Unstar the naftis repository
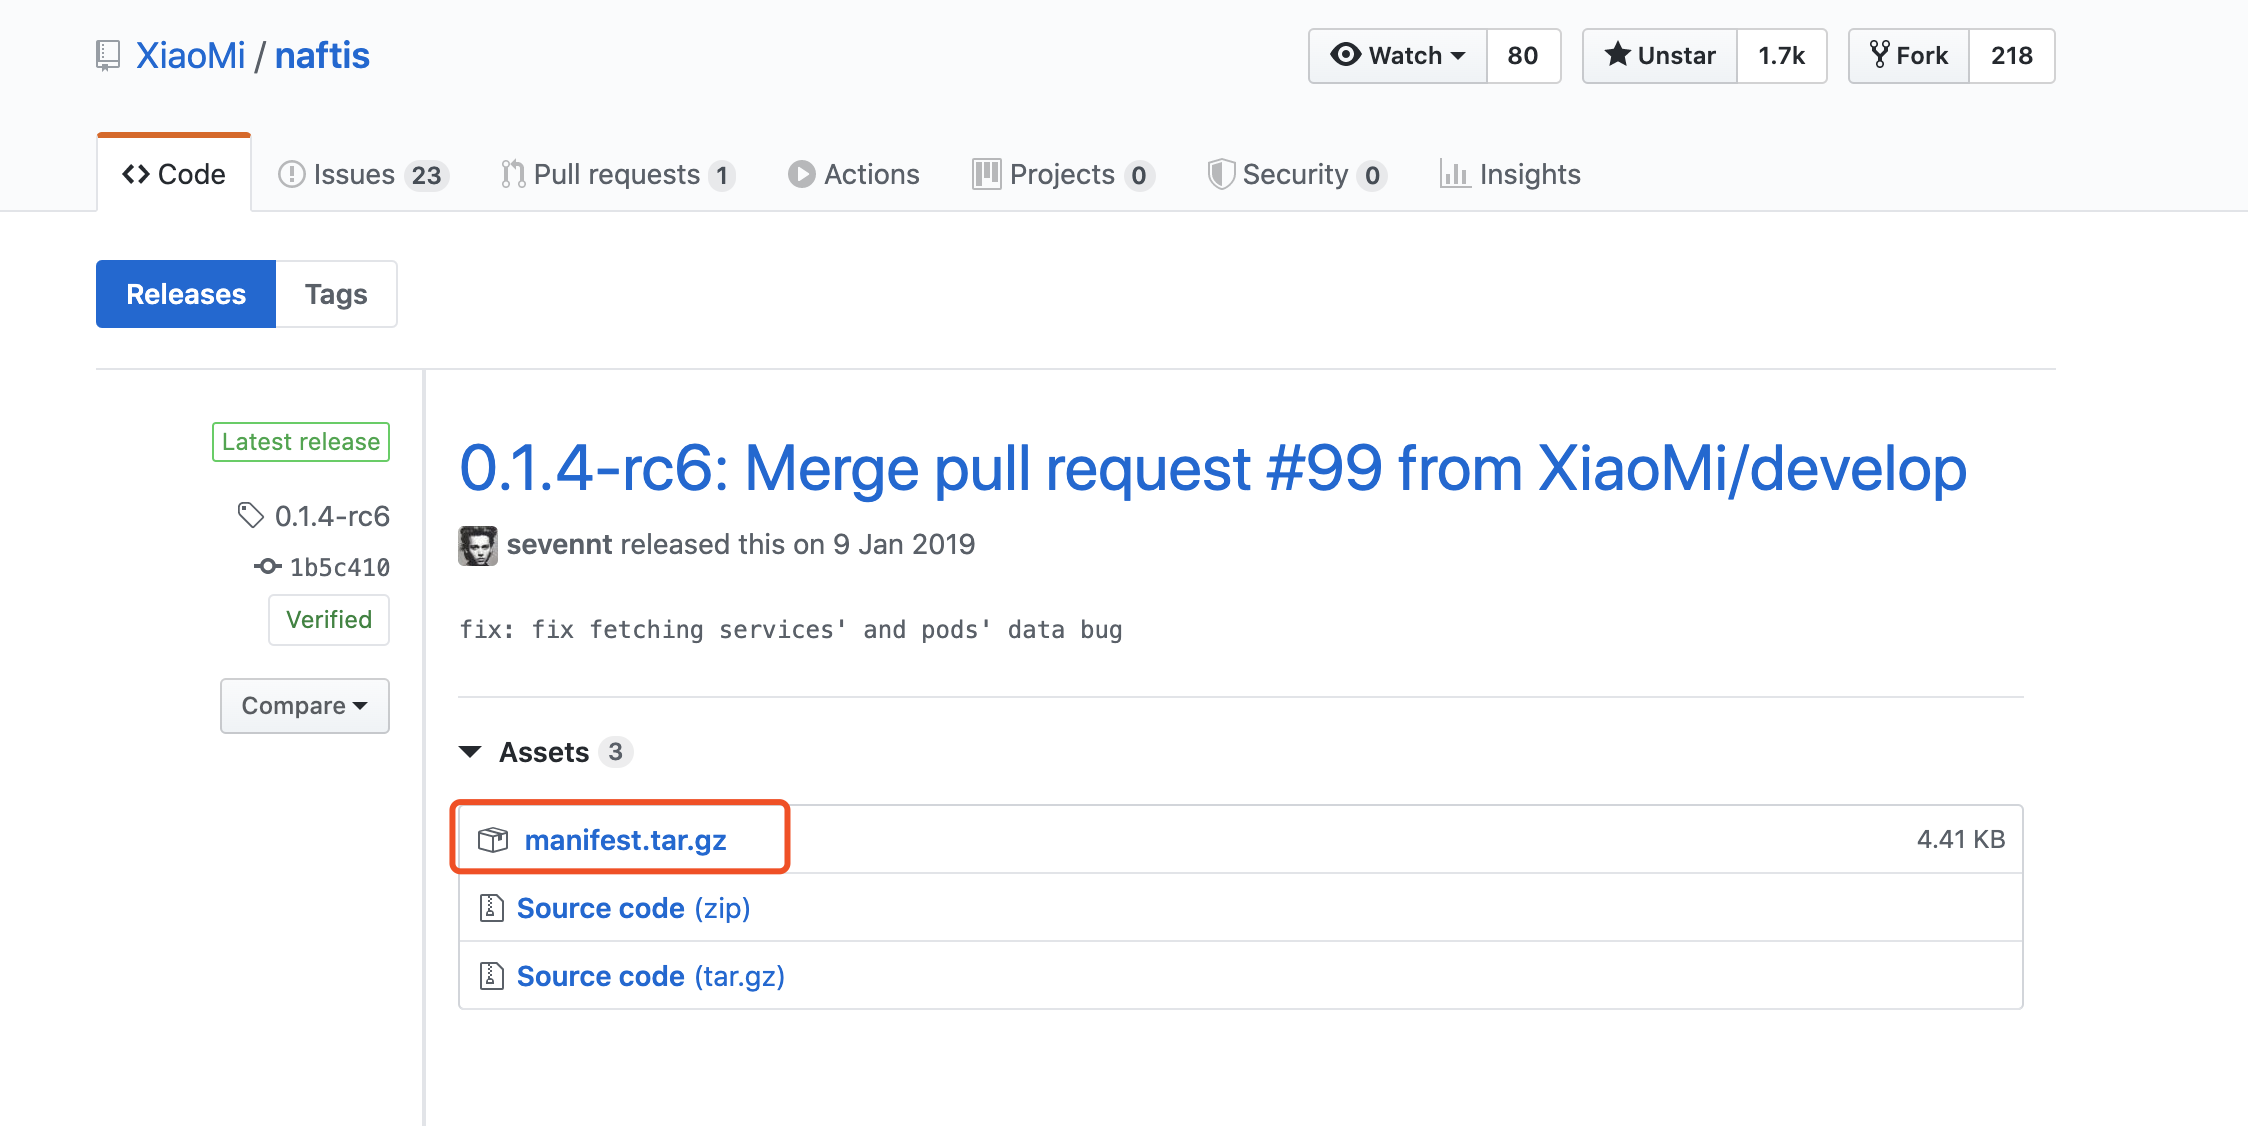Image resolution: width=2248 pixels, height=1126 pixels. pyautogui.click(x=1660, y=56)
